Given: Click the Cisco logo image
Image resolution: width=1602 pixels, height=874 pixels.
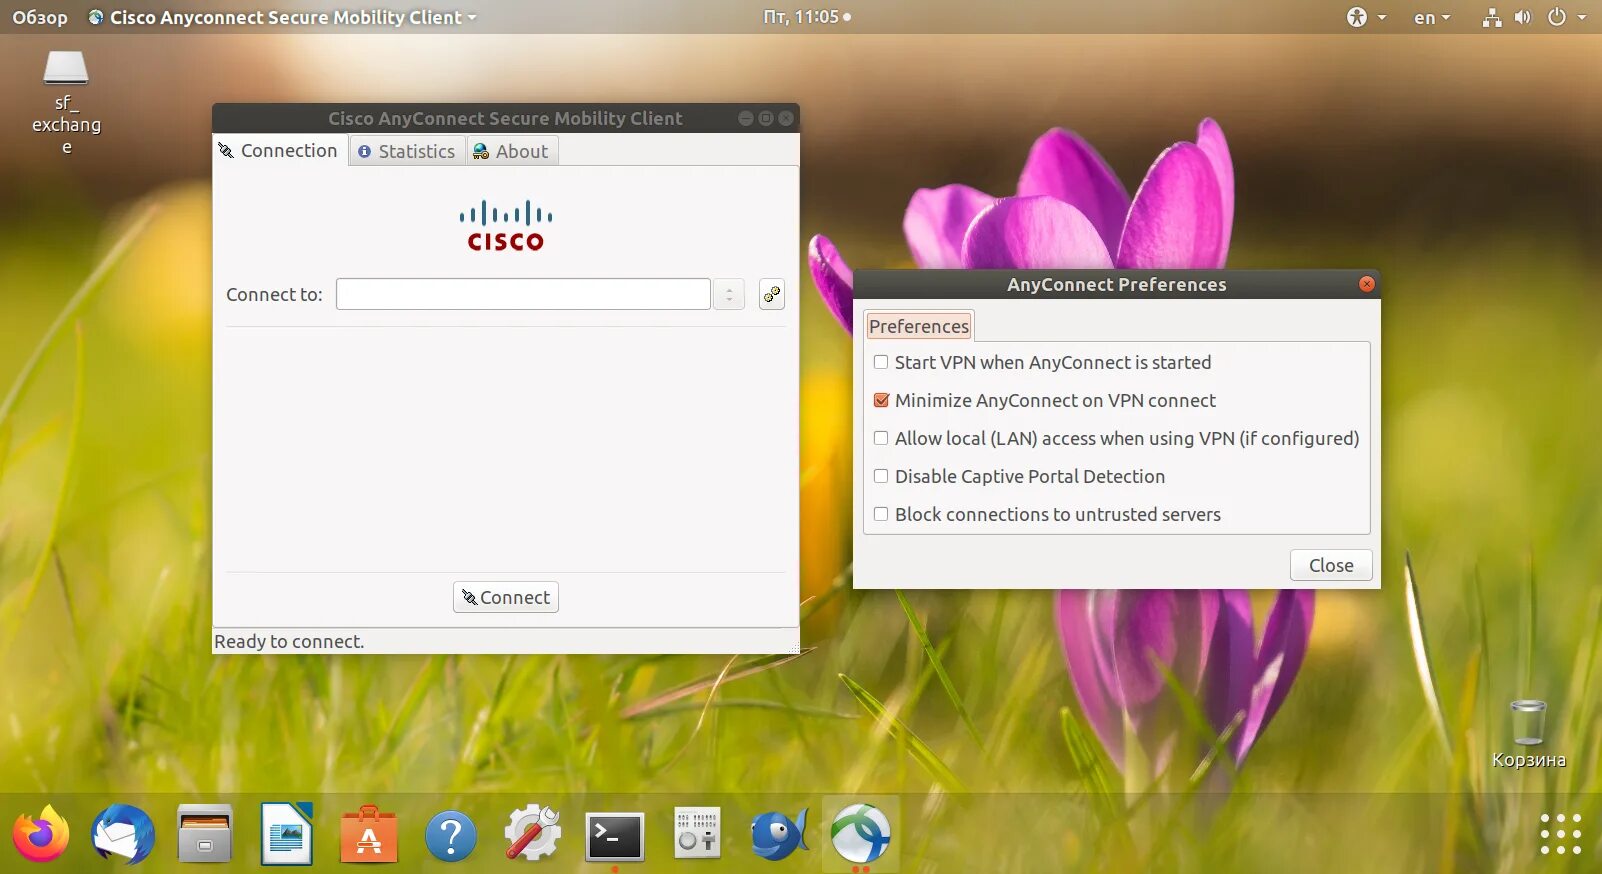Looking at the screenshot, I should coord(506,227).
